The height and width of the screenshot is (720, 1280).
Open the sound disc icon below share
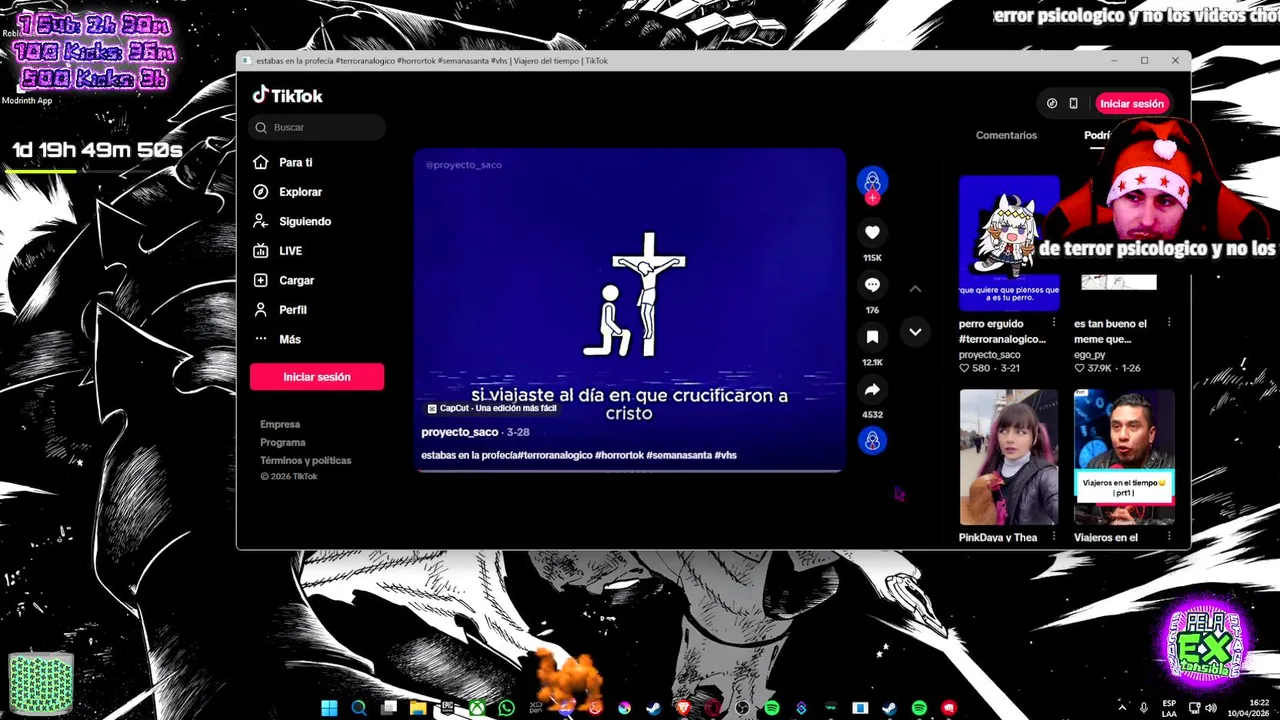click(x=872, y=440)
